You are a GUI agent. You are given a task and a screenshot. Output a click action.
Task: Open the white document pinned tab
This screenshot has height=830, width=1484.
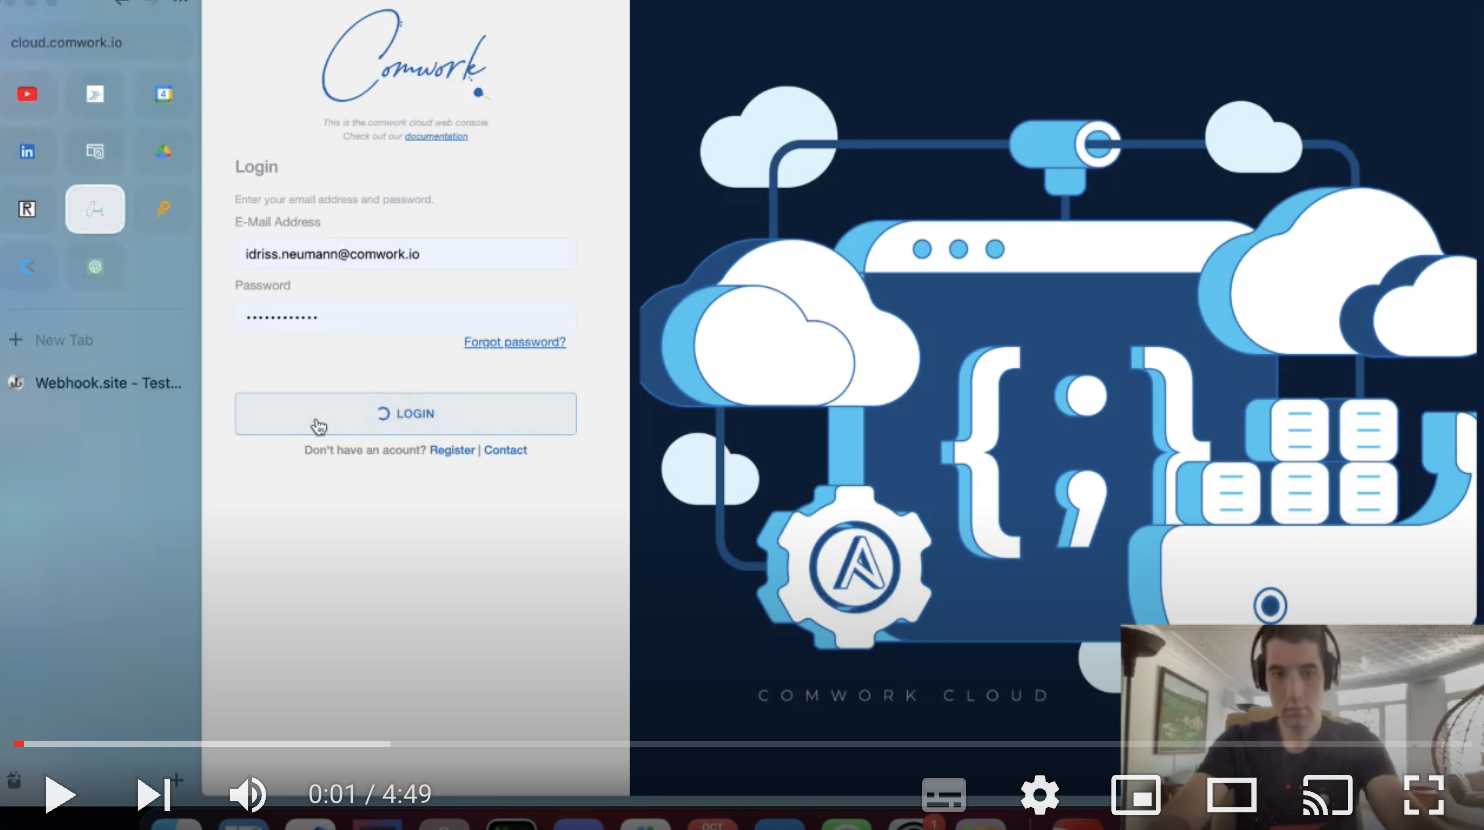[95, 94]
